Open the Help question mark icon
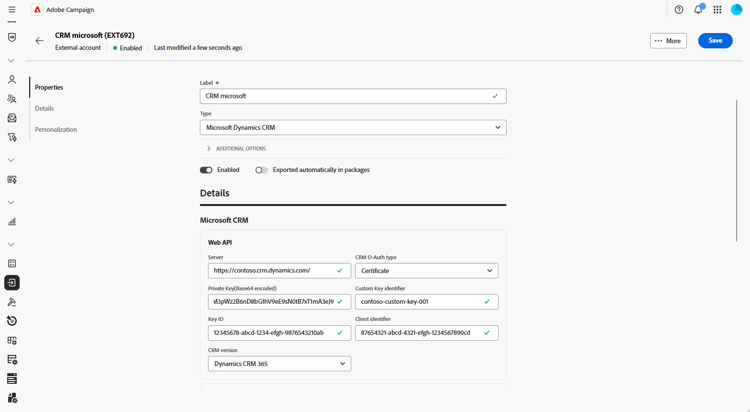The height and width of the screenshot is (412, 750). pyautogui.click(x=679, y=10)
